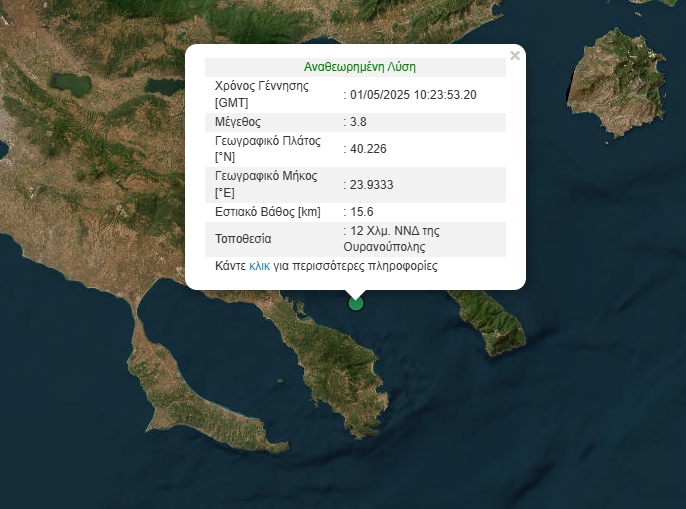Viewport: 686px width, 509px height.
Task: Click the 'Τοποθεσία' row label
Action: point(243,240)
